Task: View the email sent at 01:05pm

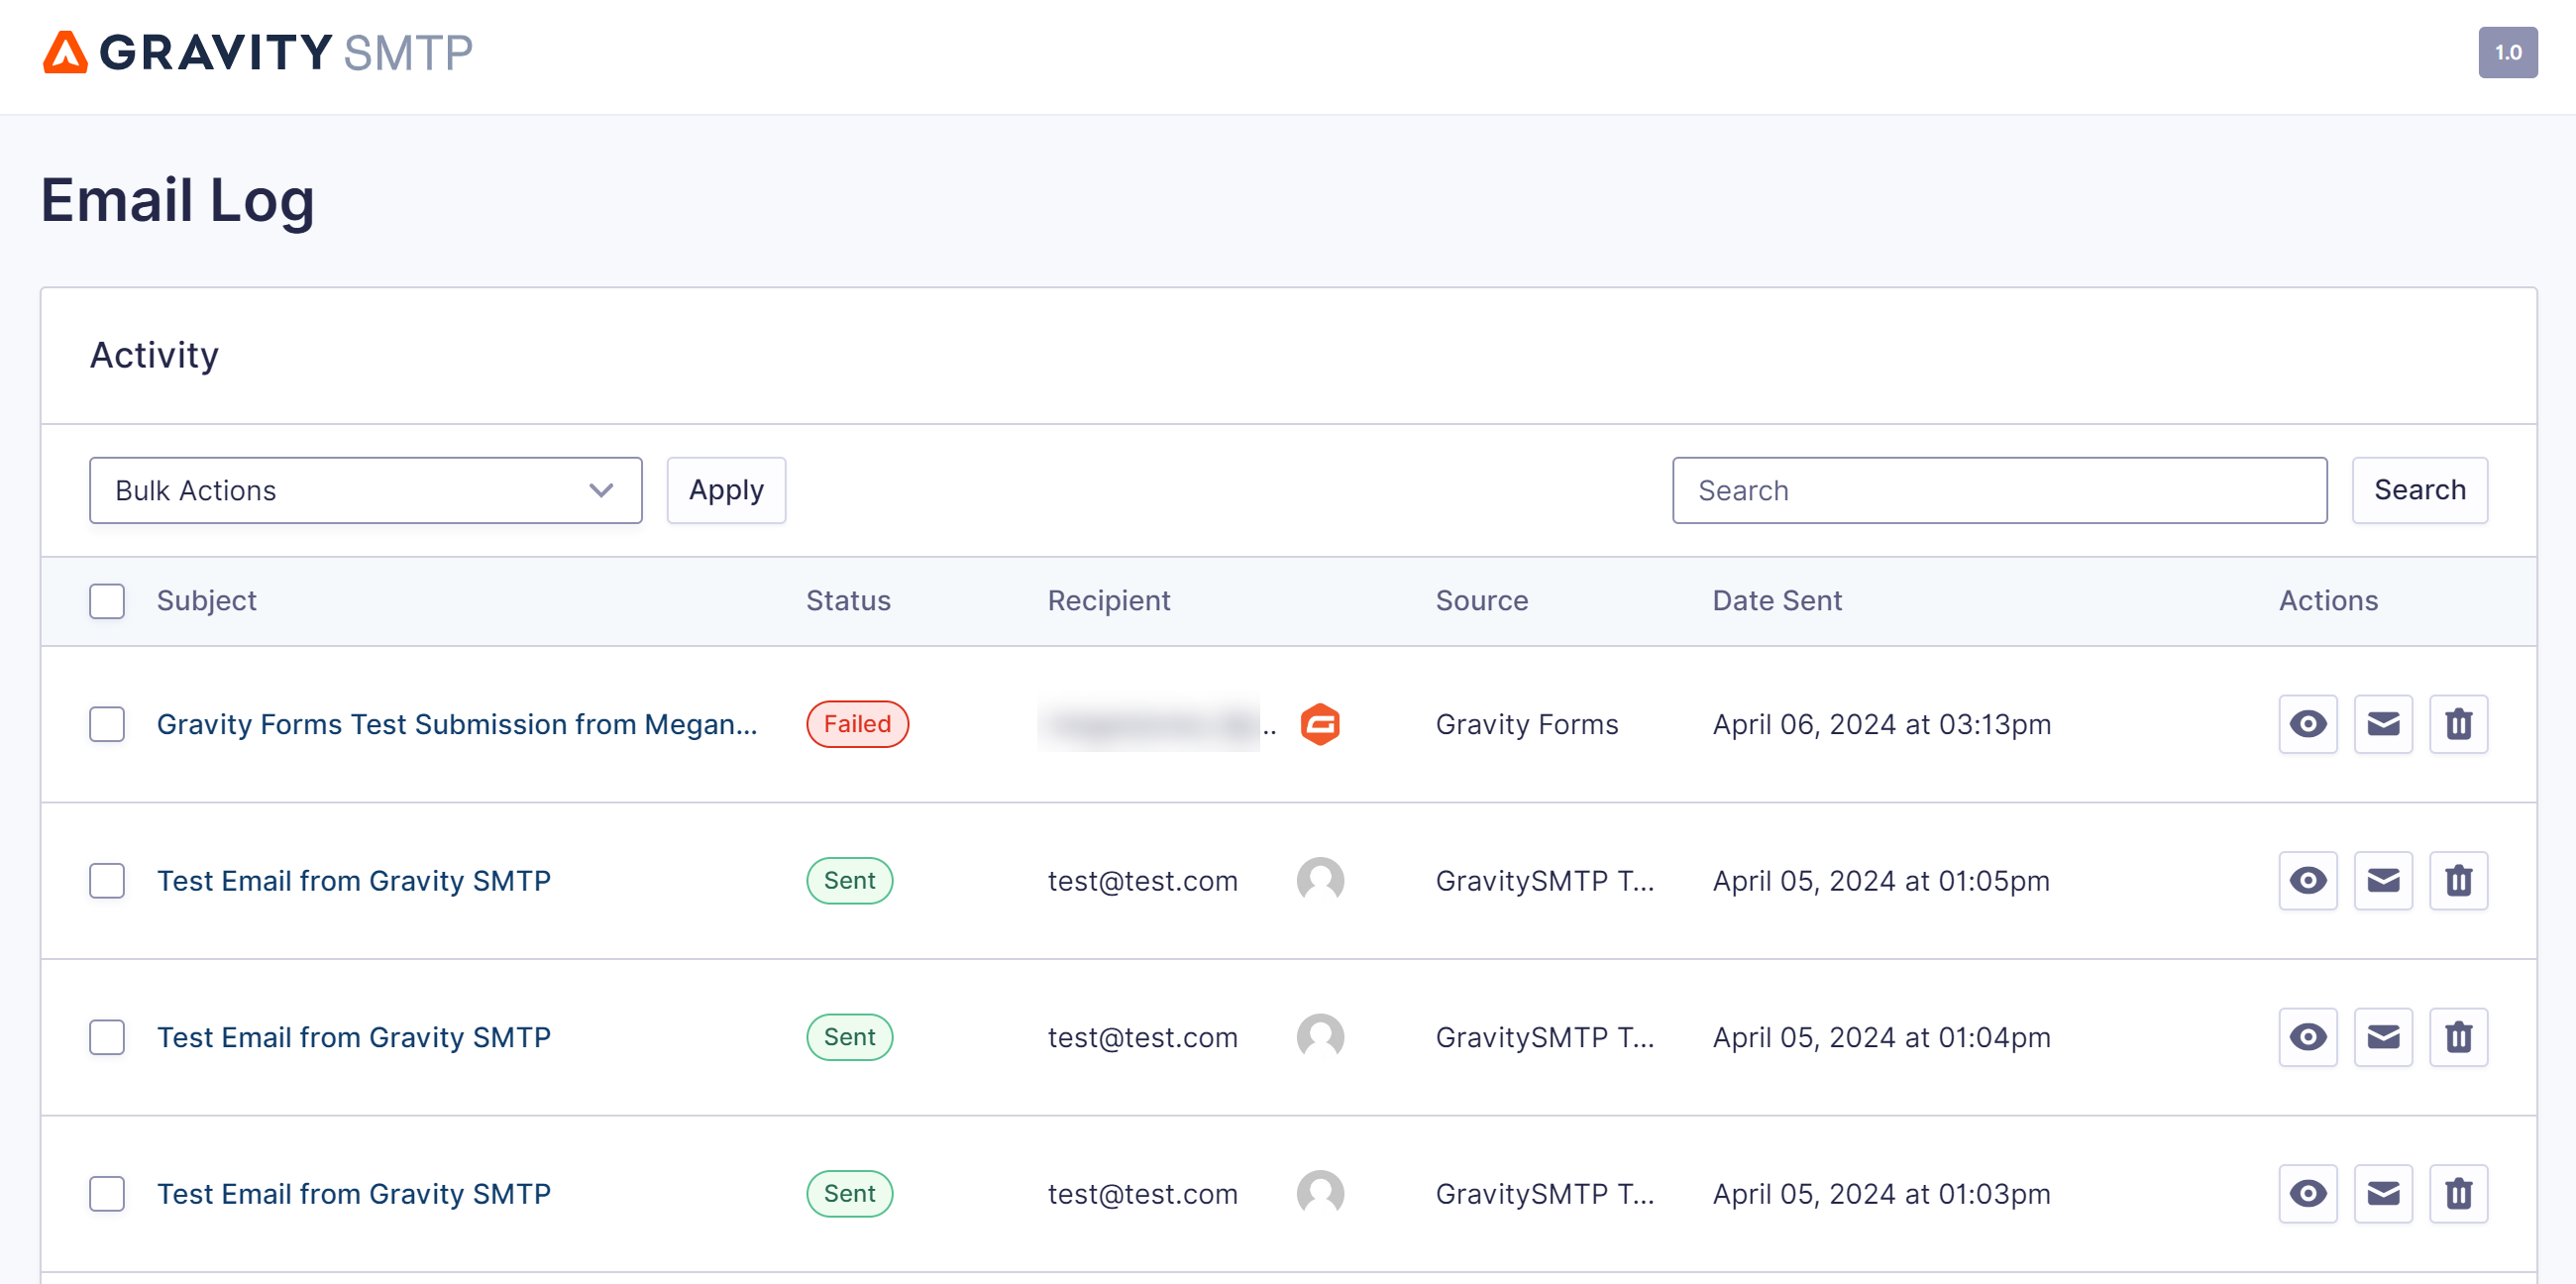Action: click(x=2307, y=881)
